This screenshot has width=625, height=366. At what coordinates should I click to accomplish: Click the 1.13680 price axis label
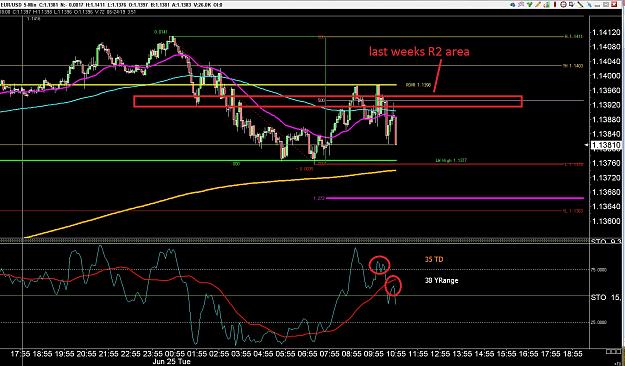(606, 192)
